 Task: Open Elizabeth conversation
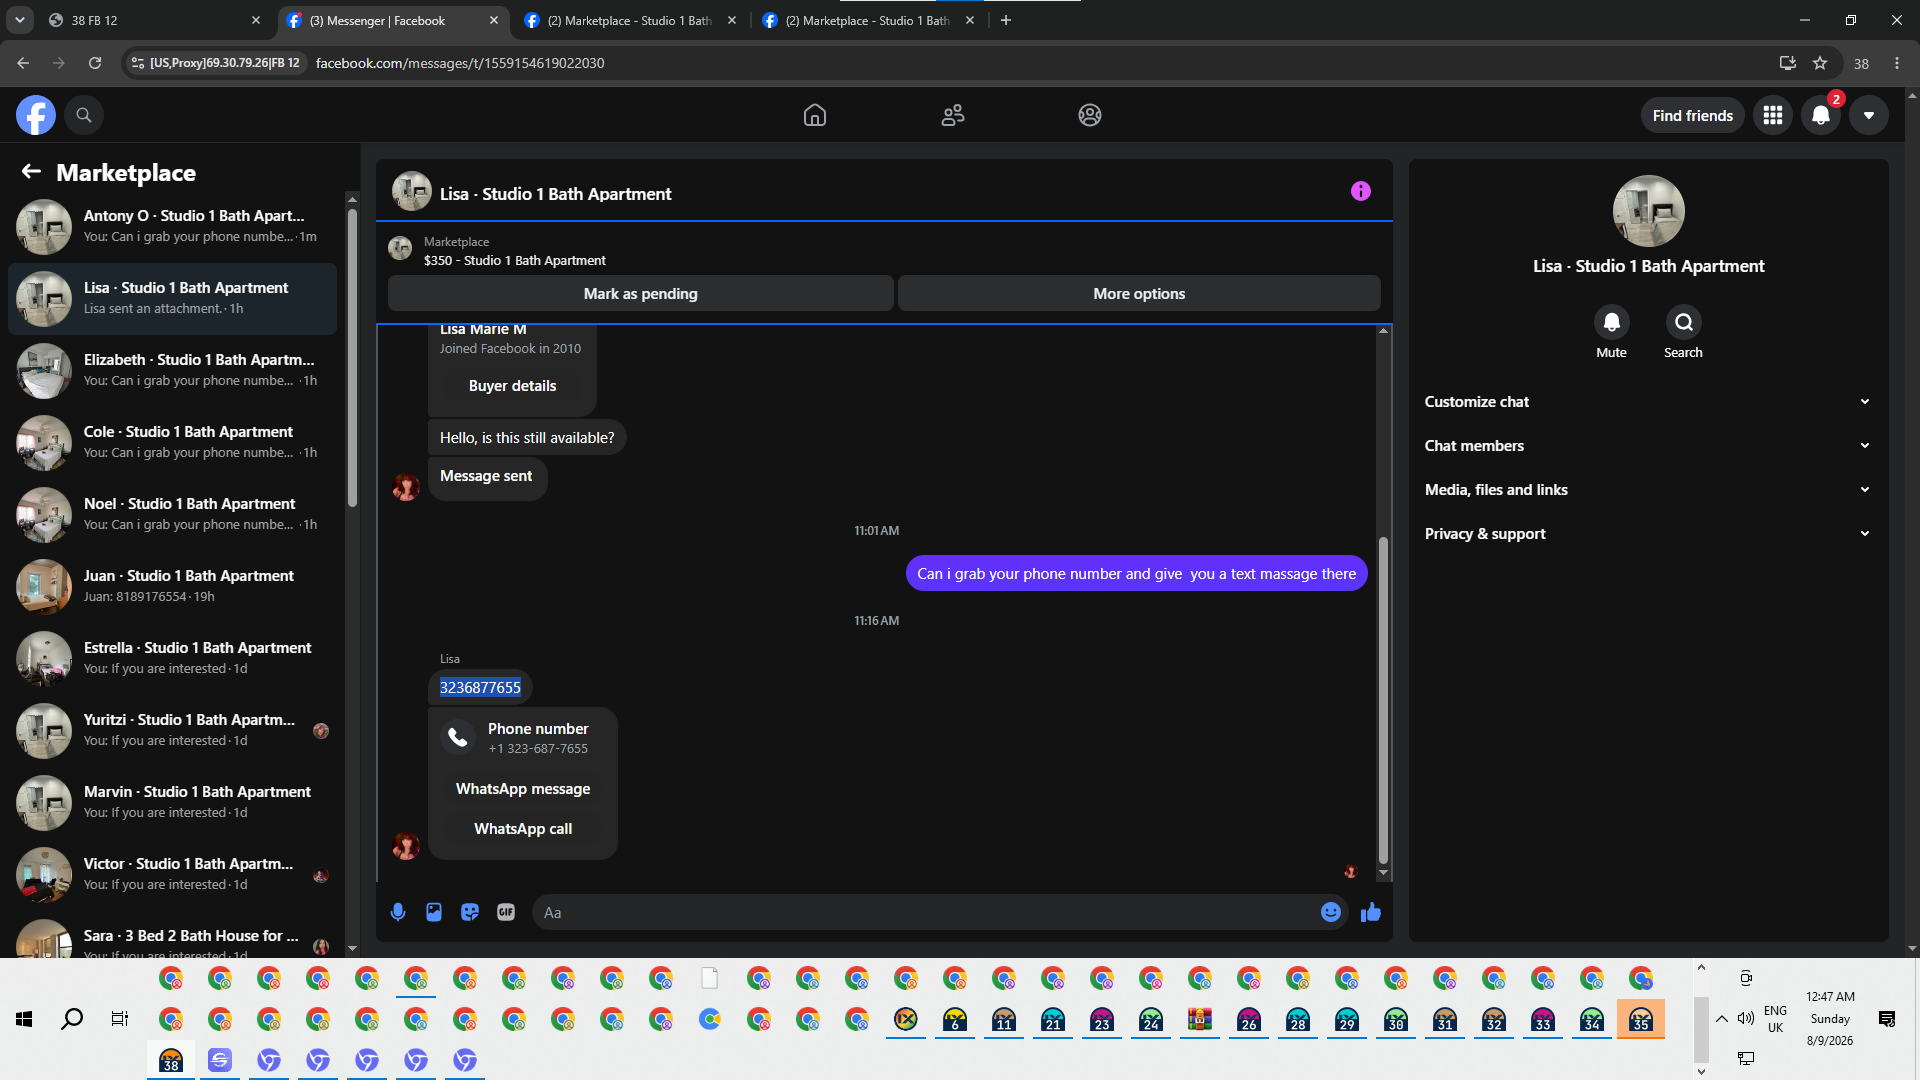[x=172, y=371]
